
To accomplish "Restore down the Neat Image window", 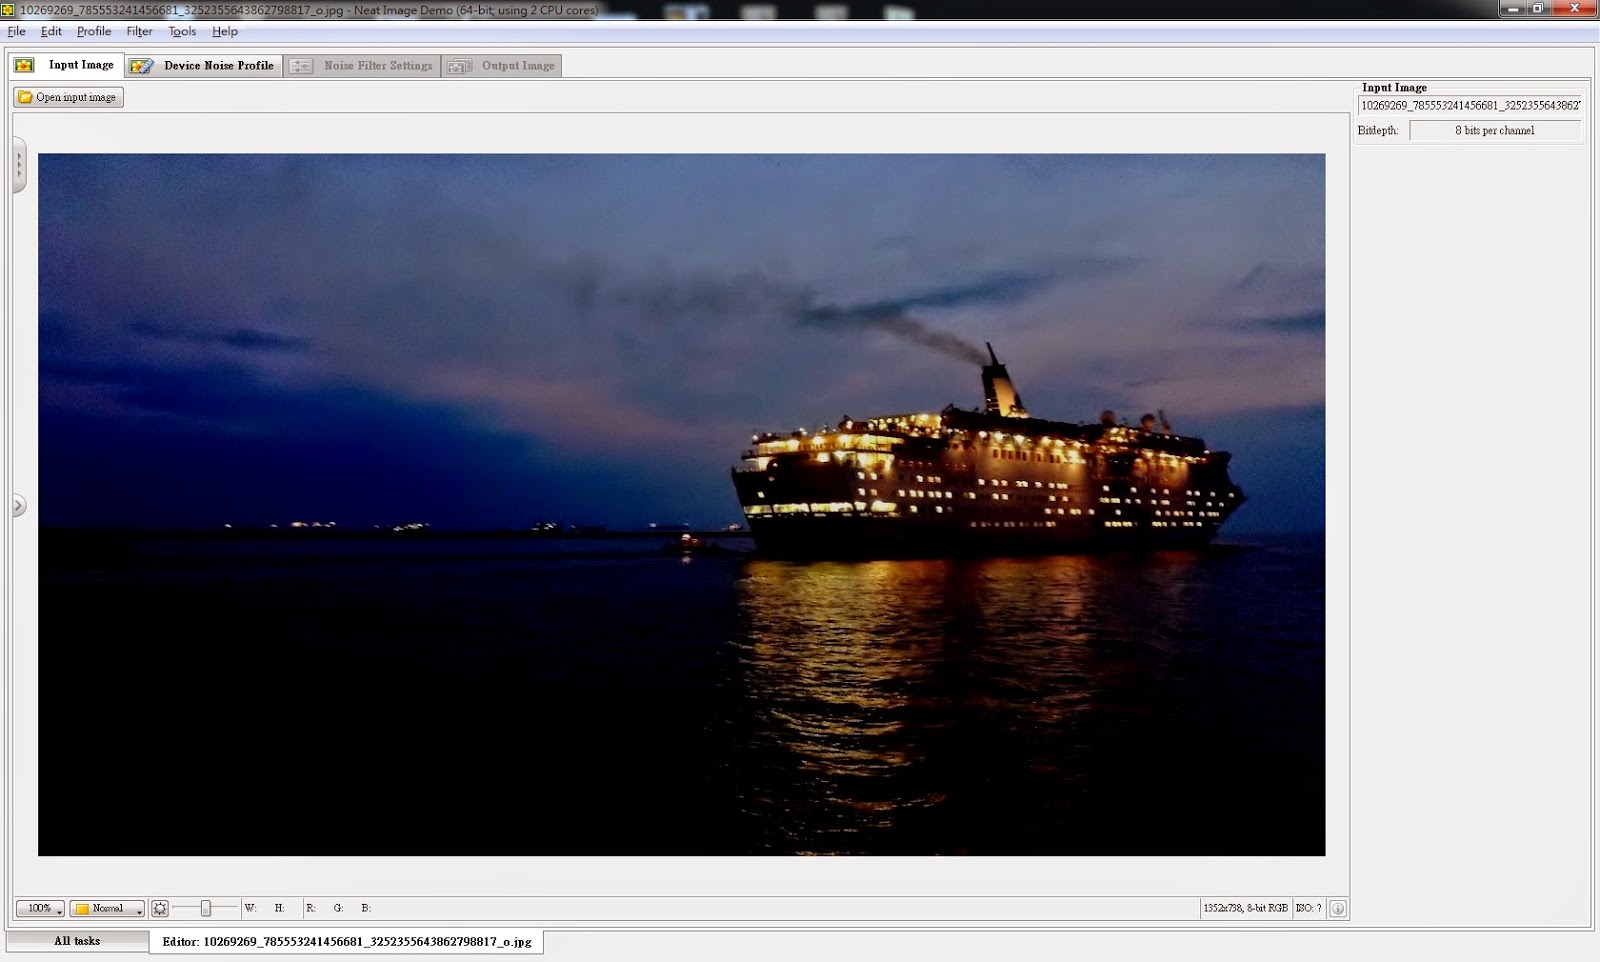I will (x=1538, y=9).
